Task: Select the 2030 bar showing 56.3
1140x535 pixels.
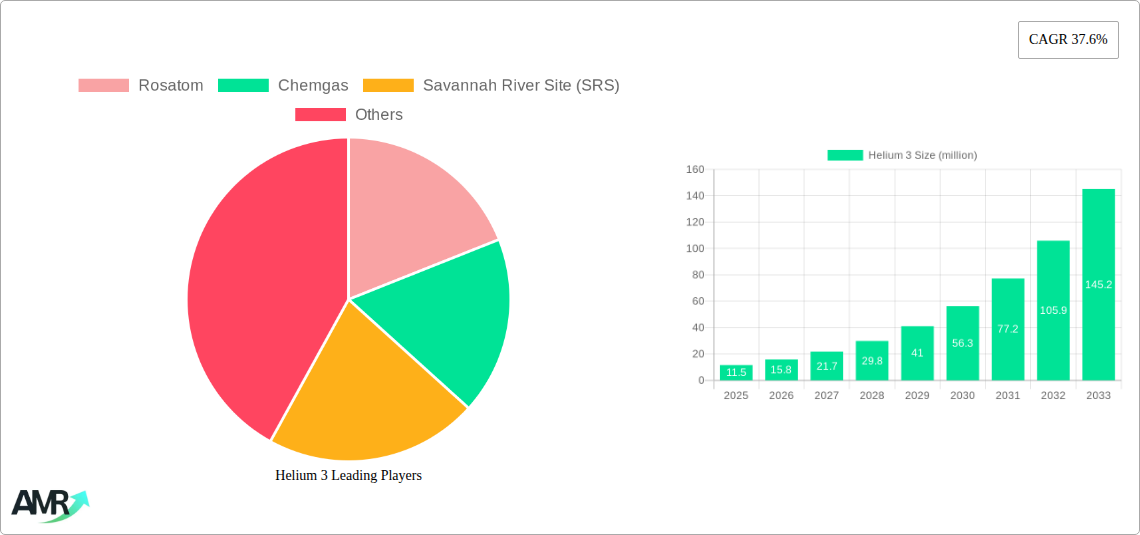Action: pos(962,343)
